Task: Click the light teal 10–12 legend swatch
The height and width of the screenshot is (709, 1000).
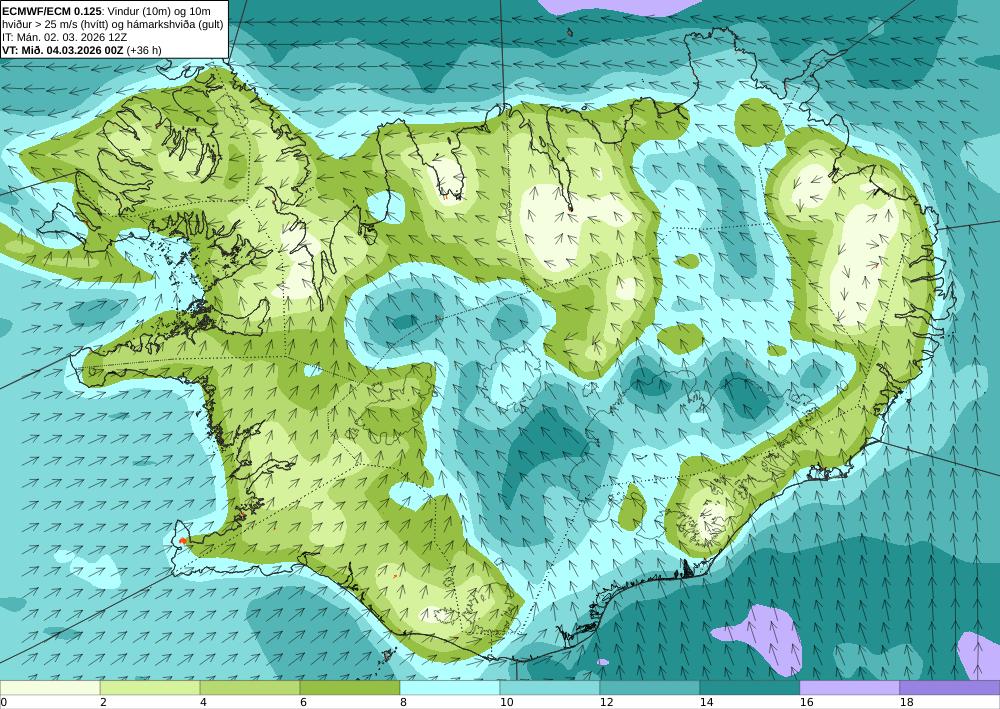Action: click(x=550, y=688)
